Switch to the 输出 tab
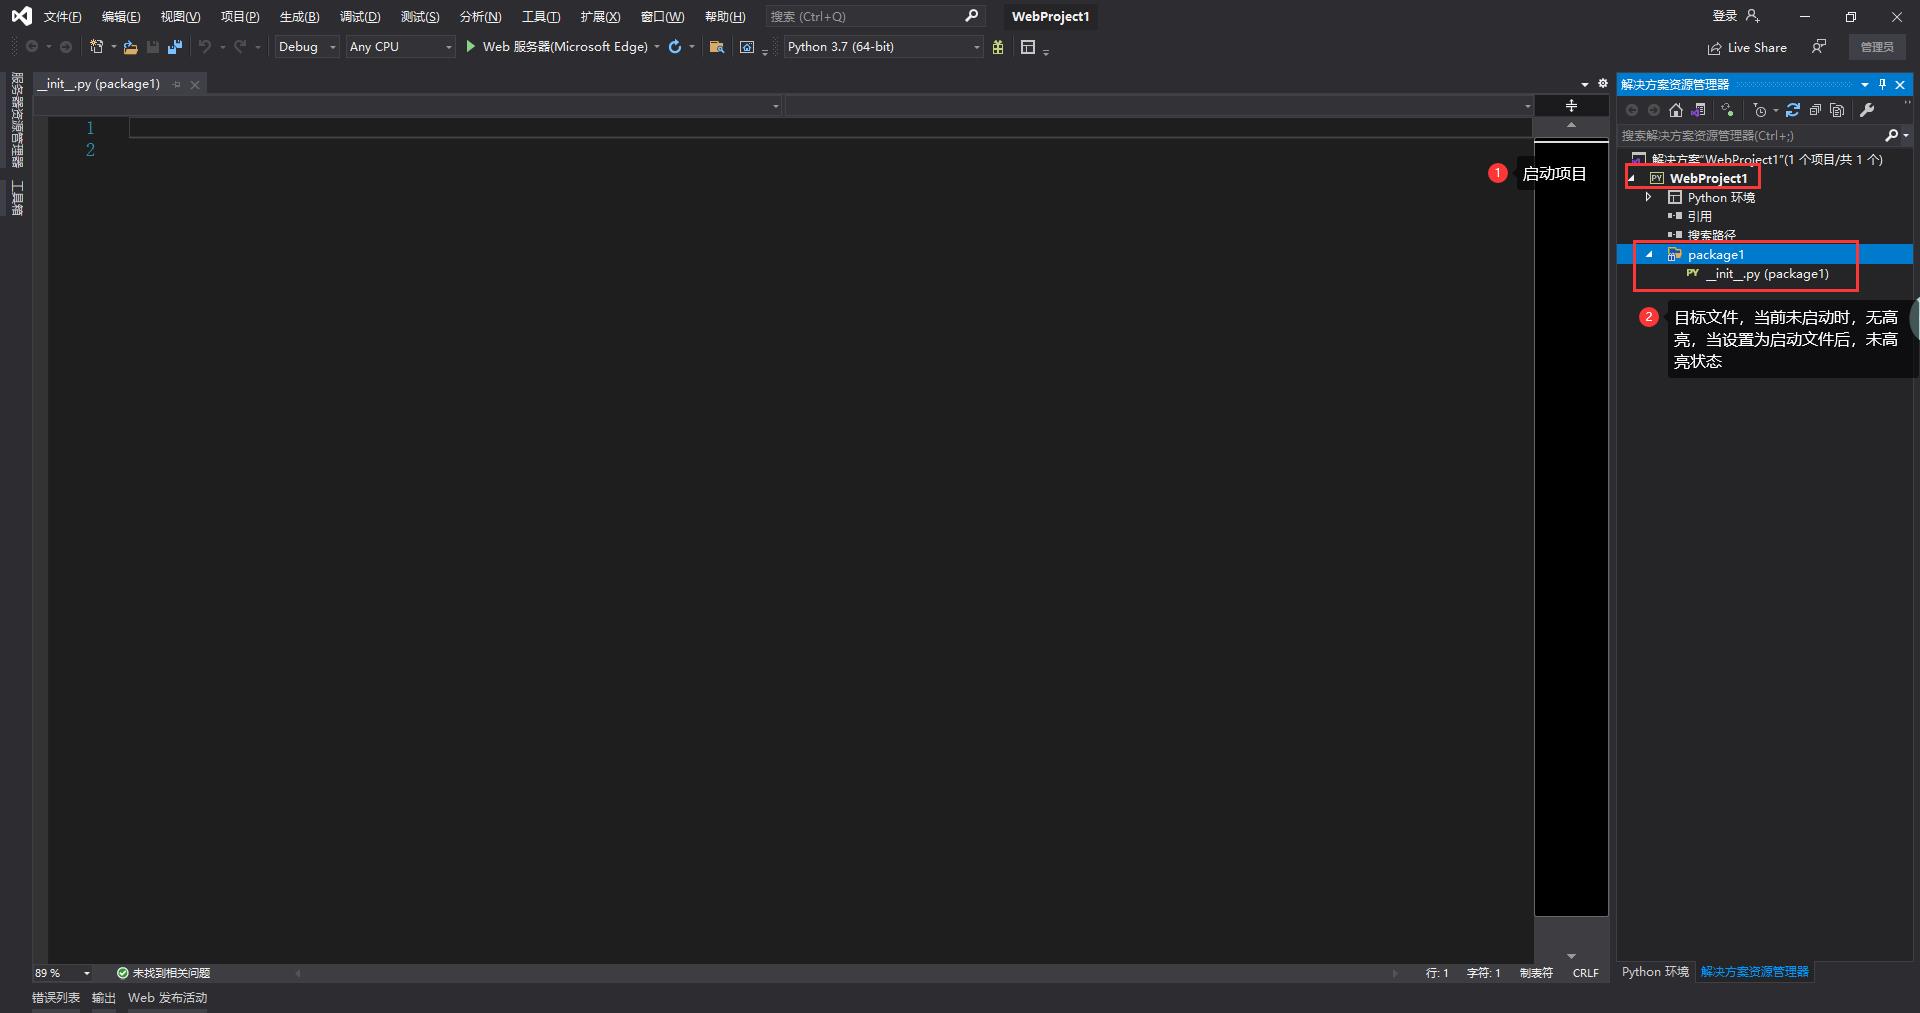Viewport: 1920px width, 1013px height. coord(104,998)
